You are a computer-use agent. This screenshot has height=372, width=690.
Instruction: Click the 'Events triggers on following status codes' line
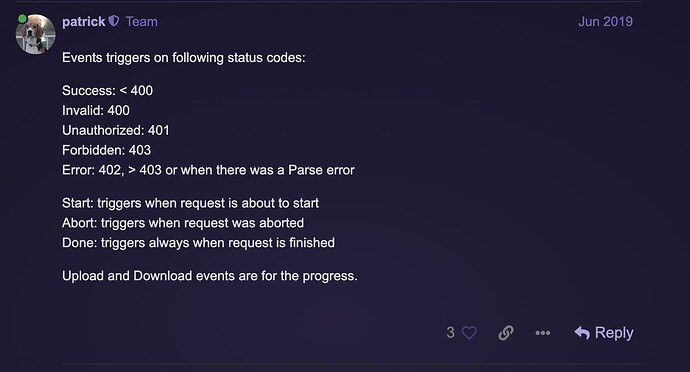184,58
